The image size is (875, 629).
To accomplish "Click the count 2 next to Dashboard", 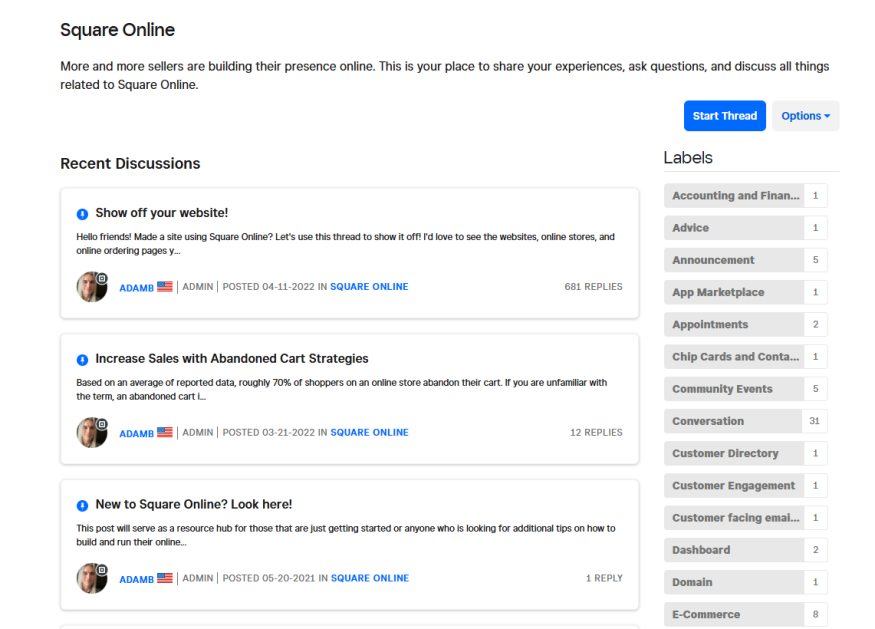I will point(816,550).
